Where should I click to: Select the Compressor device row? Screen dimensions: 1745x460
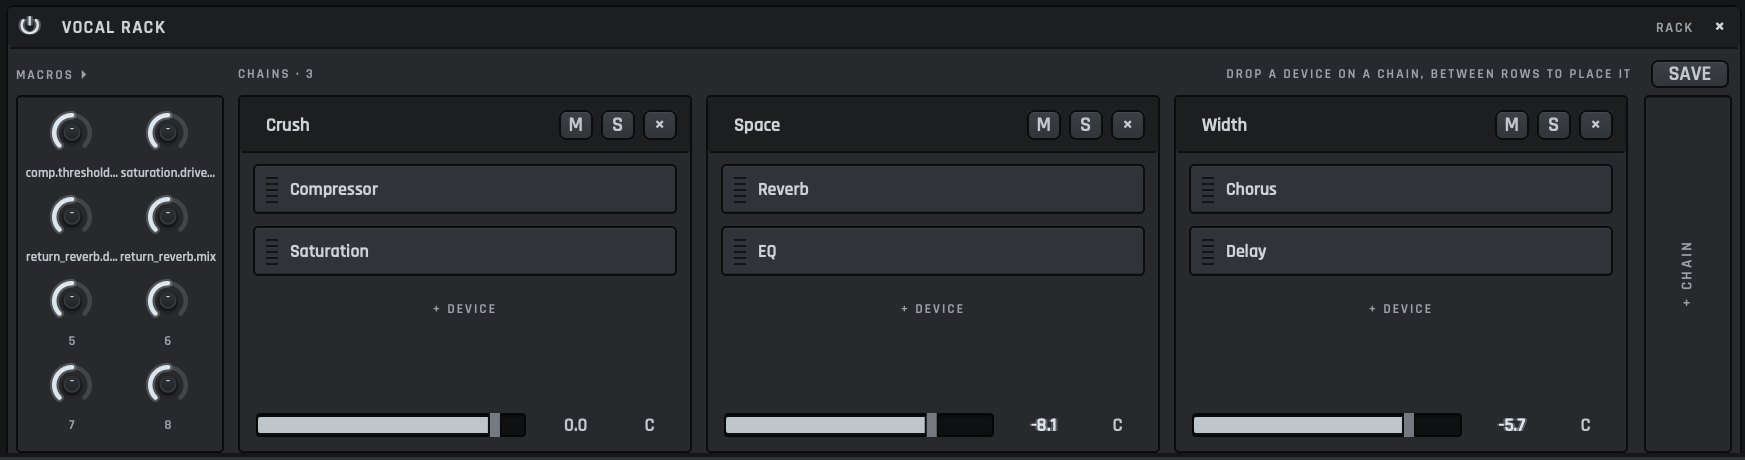465,189
